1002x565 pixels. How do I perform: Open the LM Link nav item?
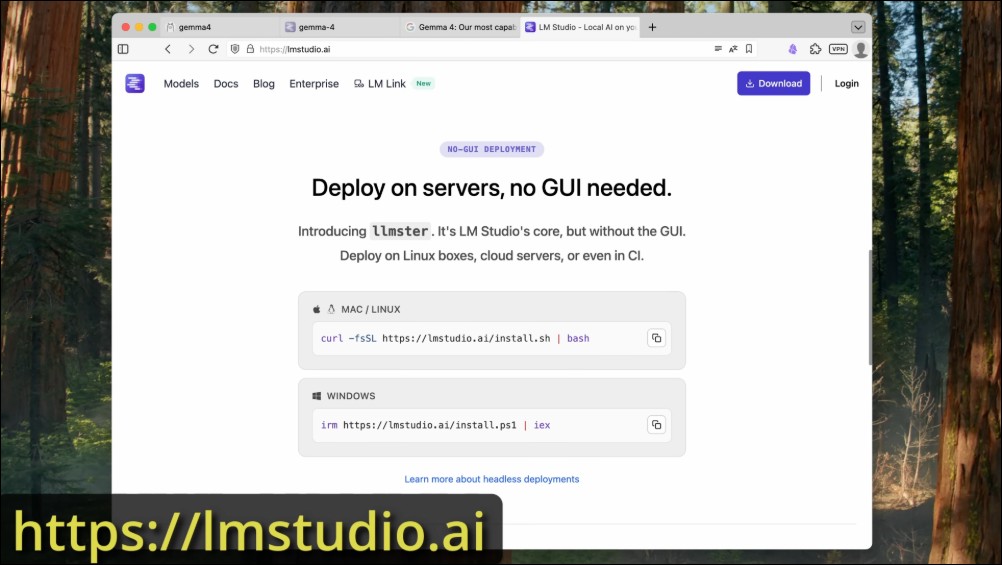pyautogui.click(x=380, y=84)
